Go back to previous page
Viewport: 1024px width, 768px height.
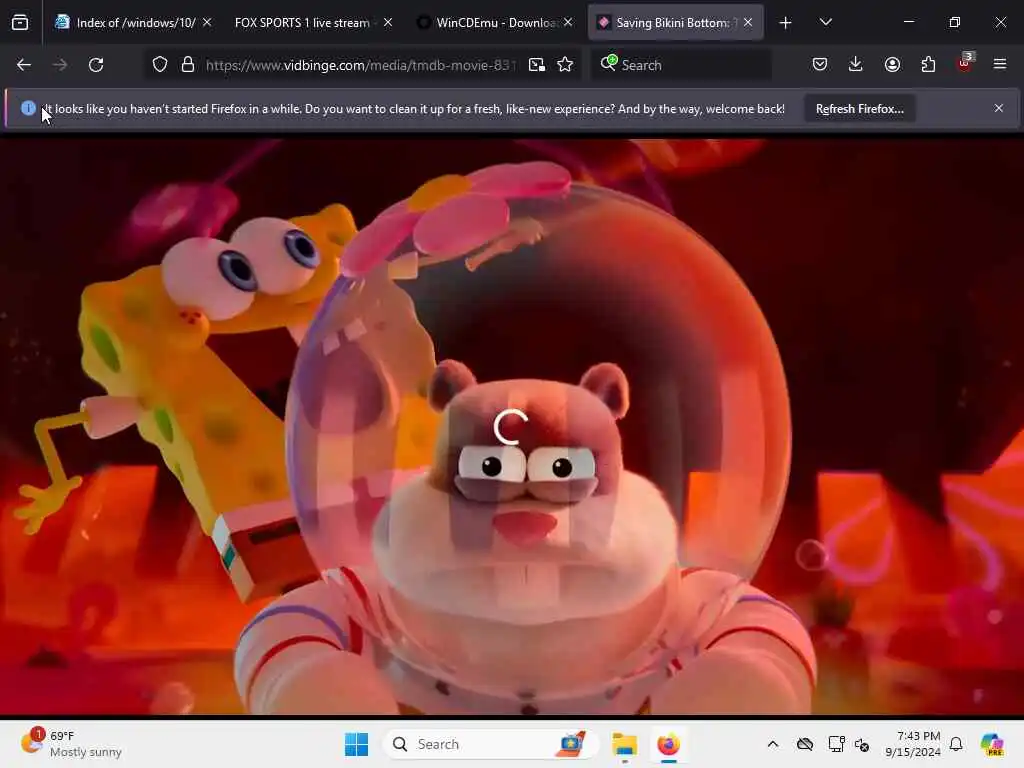click(x=24, y=65)
